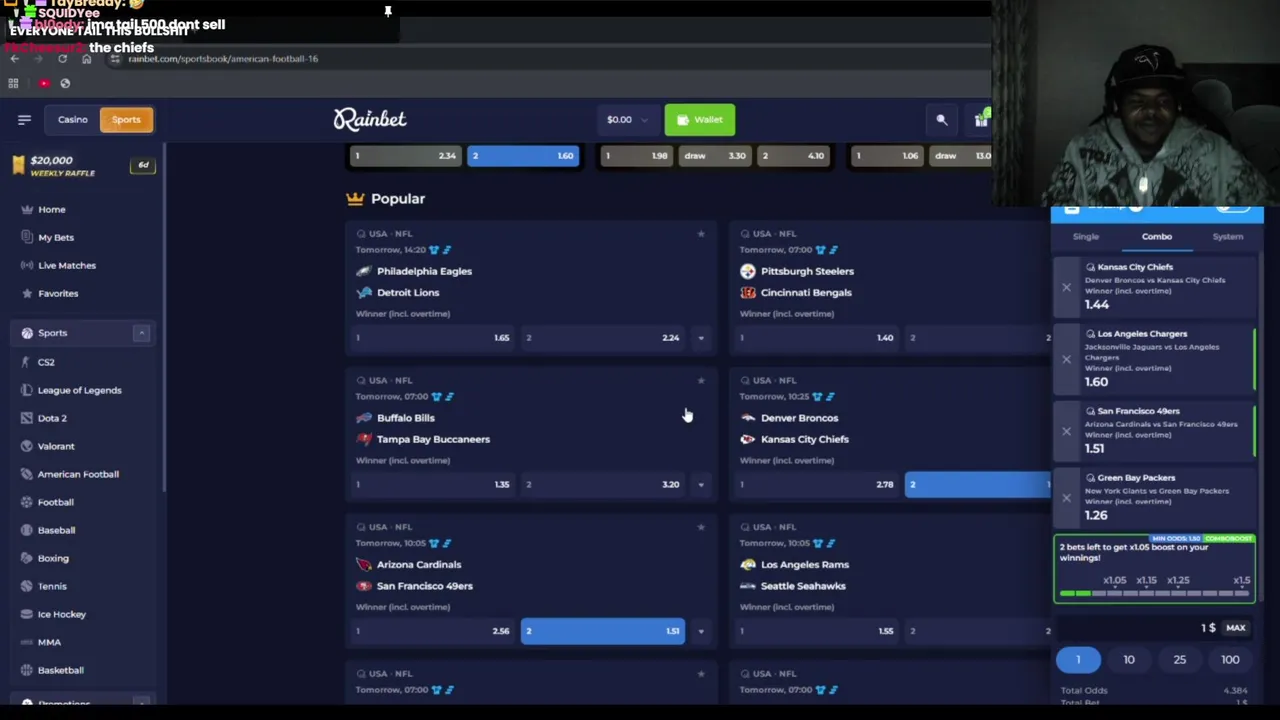Image resolution: width=1280 pixels, height=720 pixels.
Task: Toggle Tampa Bay Buccaneers odds 3.20
Action: coord(603,485)
